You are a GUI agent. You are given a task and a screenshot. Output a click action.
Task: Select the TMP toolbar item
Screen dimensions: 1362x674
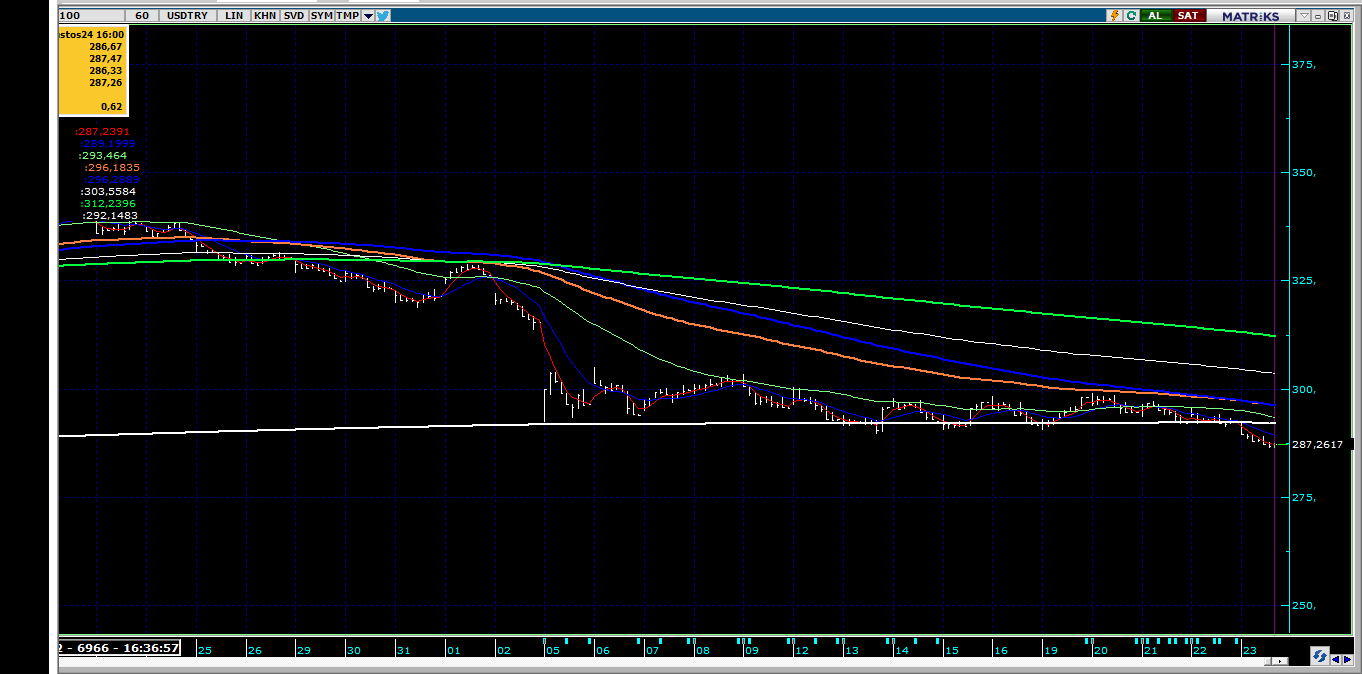click(x=347, y=16)
